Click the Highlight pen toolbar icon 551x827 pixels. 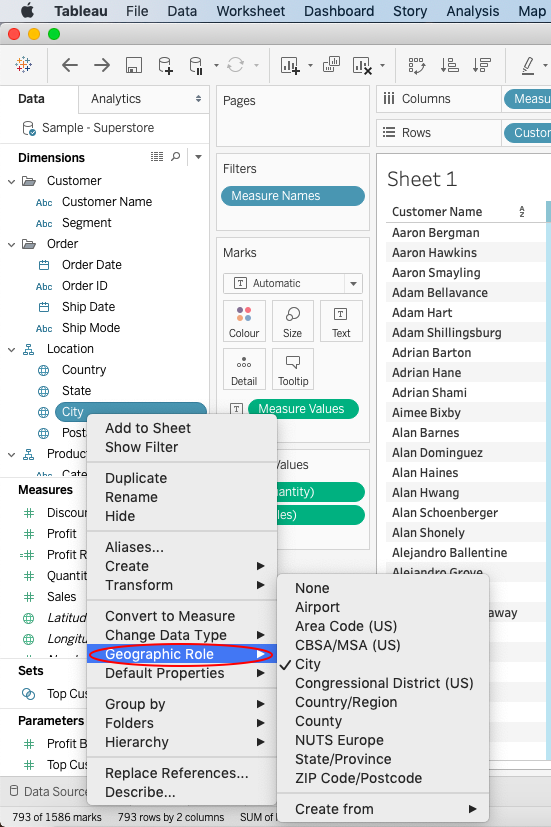[528, 65]
